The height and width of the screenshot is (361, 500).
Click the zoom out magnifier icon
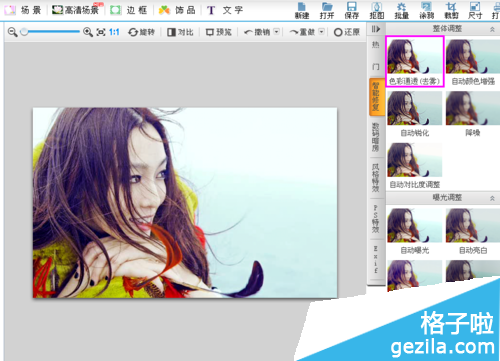(x=12, y=32)
